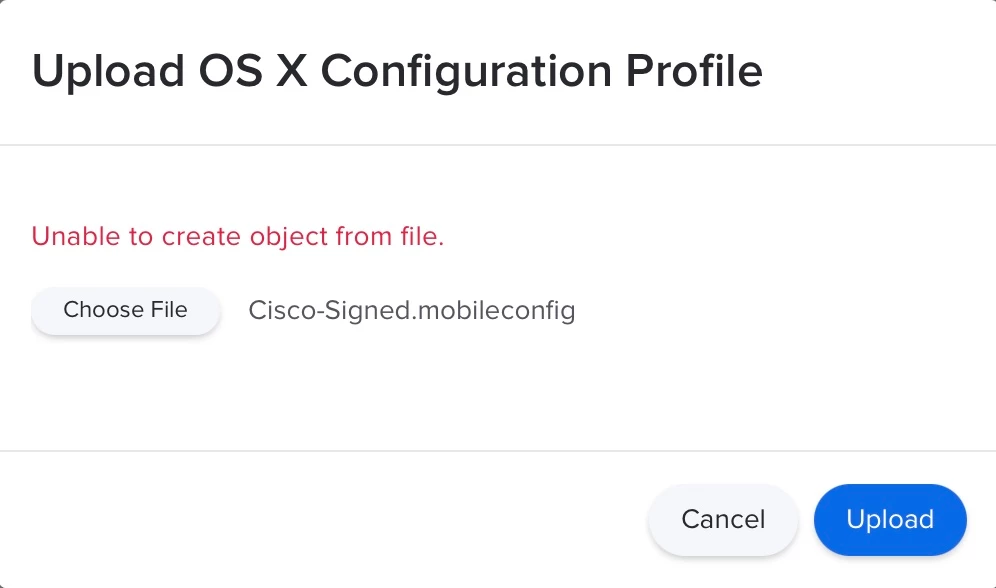Browse for a different mobileconfig file
This screenshot has height=588, width=996.
click(x=125, y=310)
